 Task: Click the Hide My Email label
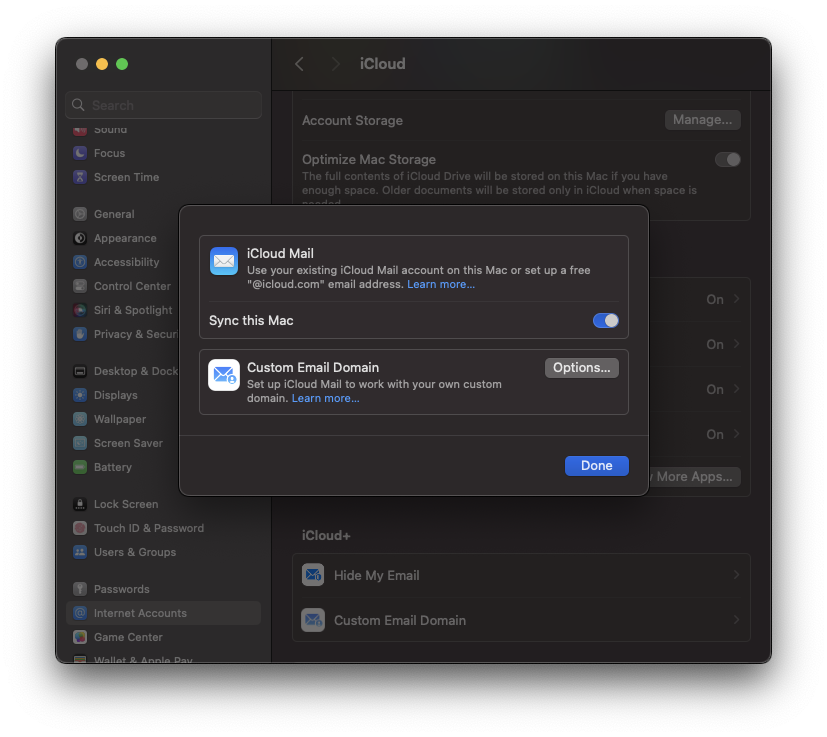(x=377, y=575)
